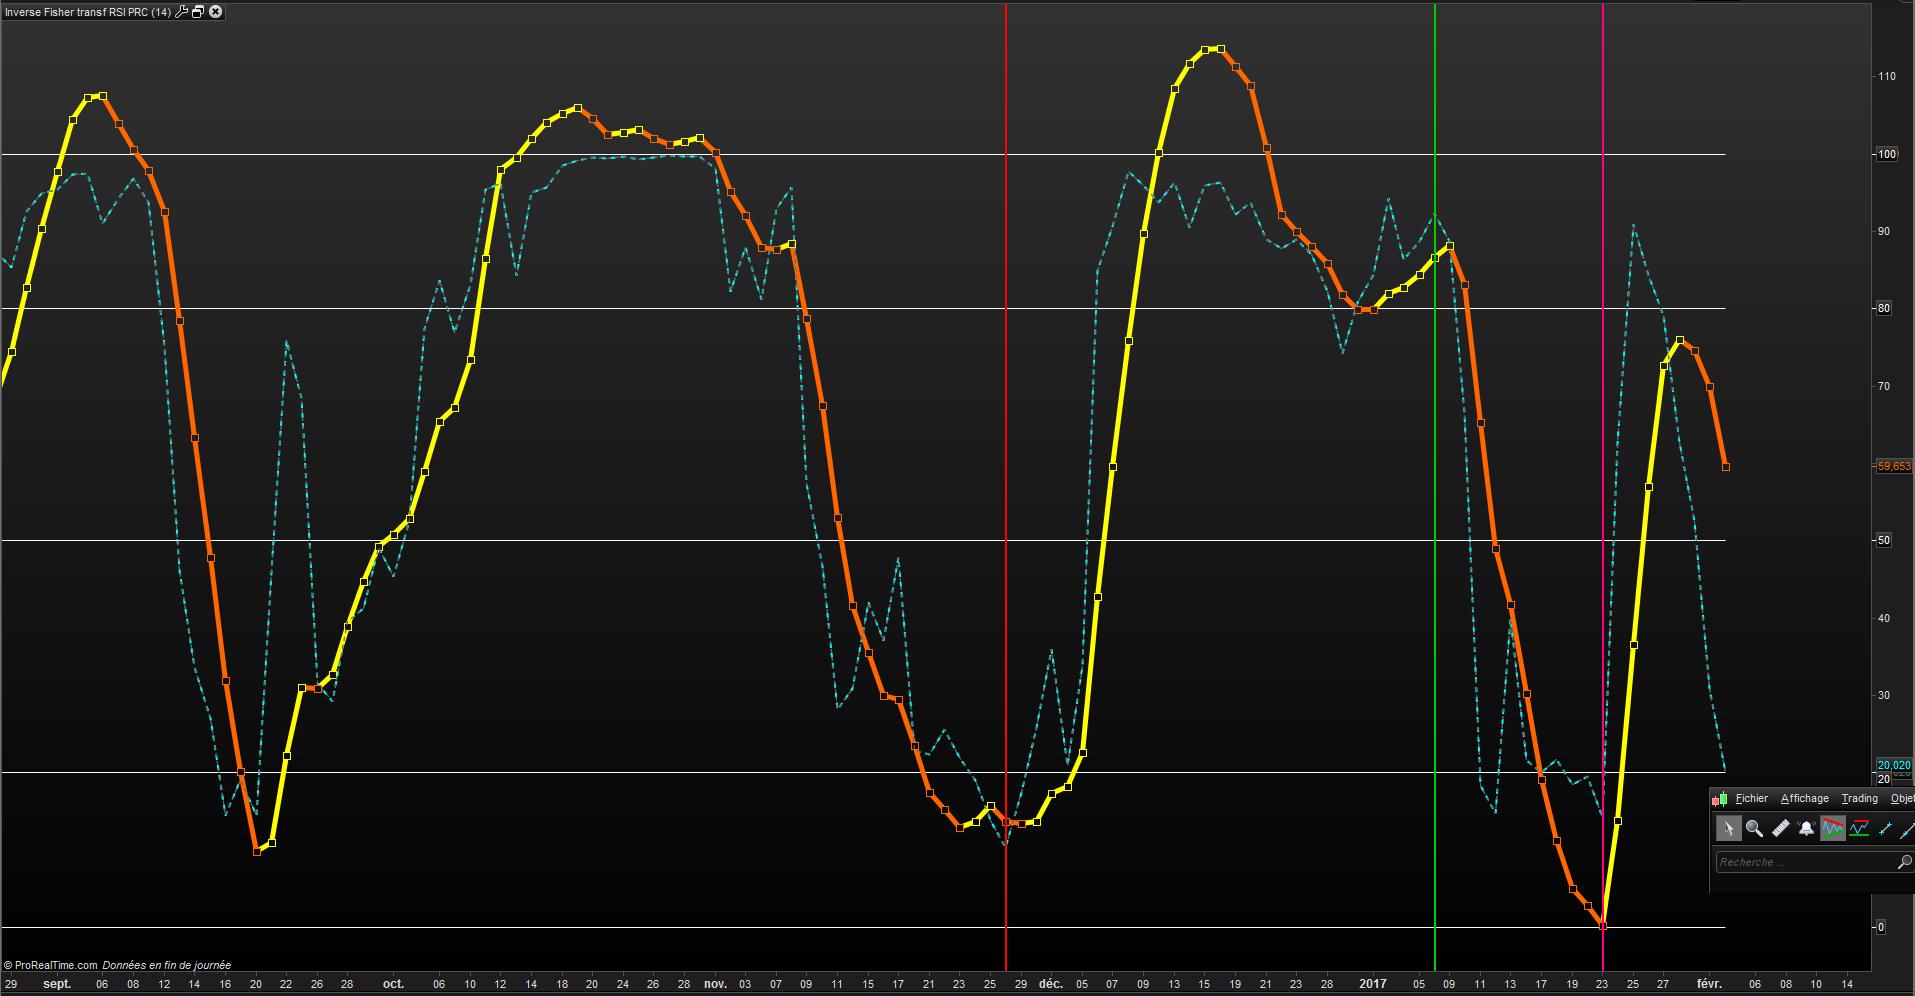Open the Affichage menu
Screen dimensions: 1915x996
pos(1805,799)
